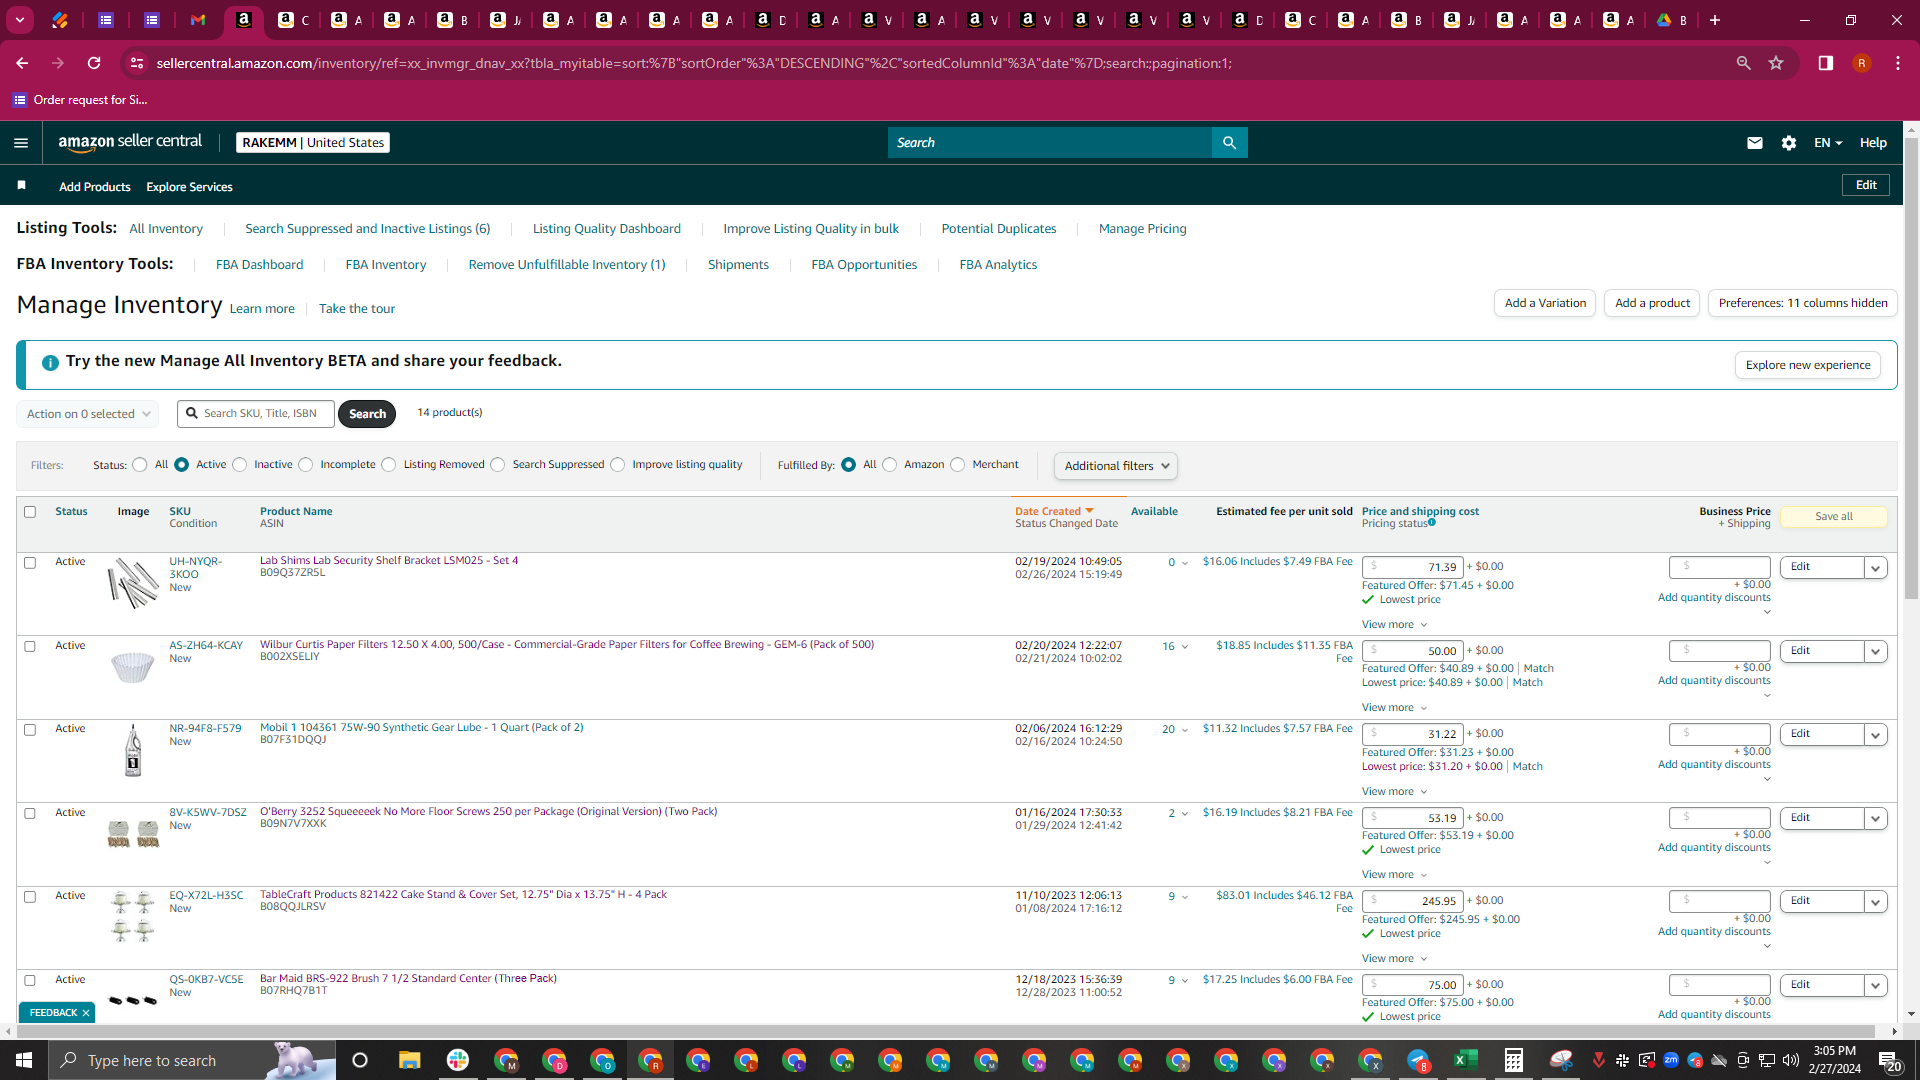Click Explore new experience button

click(x=1808, y=365)
